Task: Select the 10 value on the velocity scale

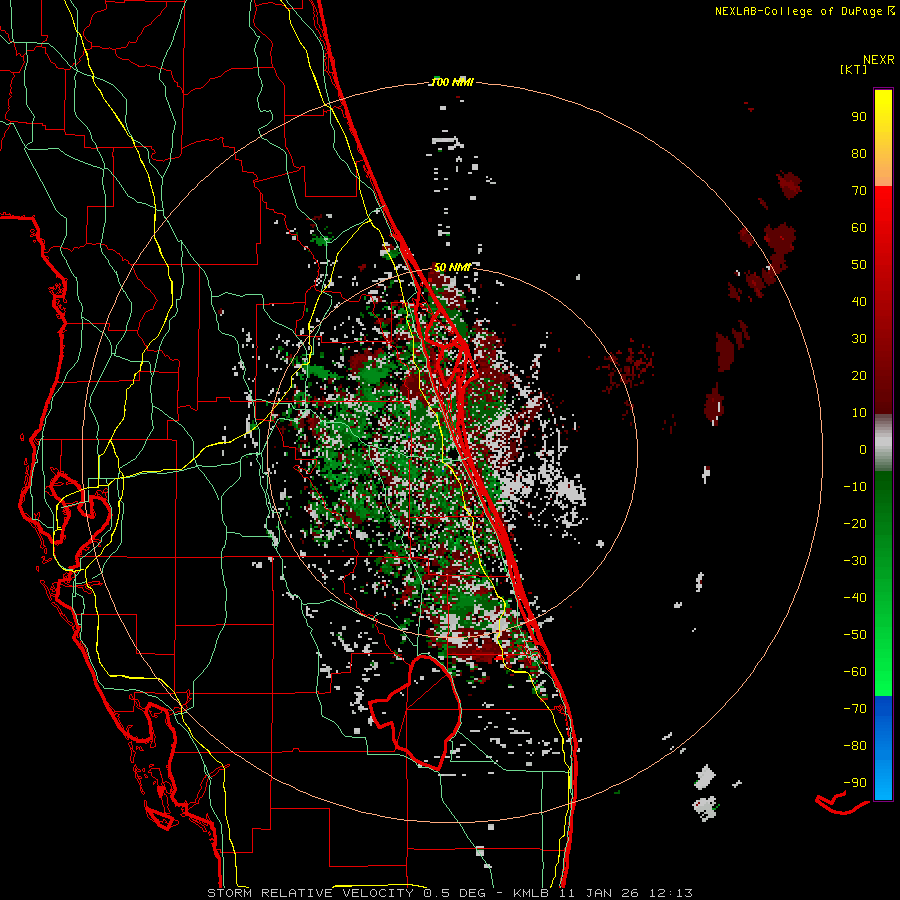Action: tap(859, 413)
